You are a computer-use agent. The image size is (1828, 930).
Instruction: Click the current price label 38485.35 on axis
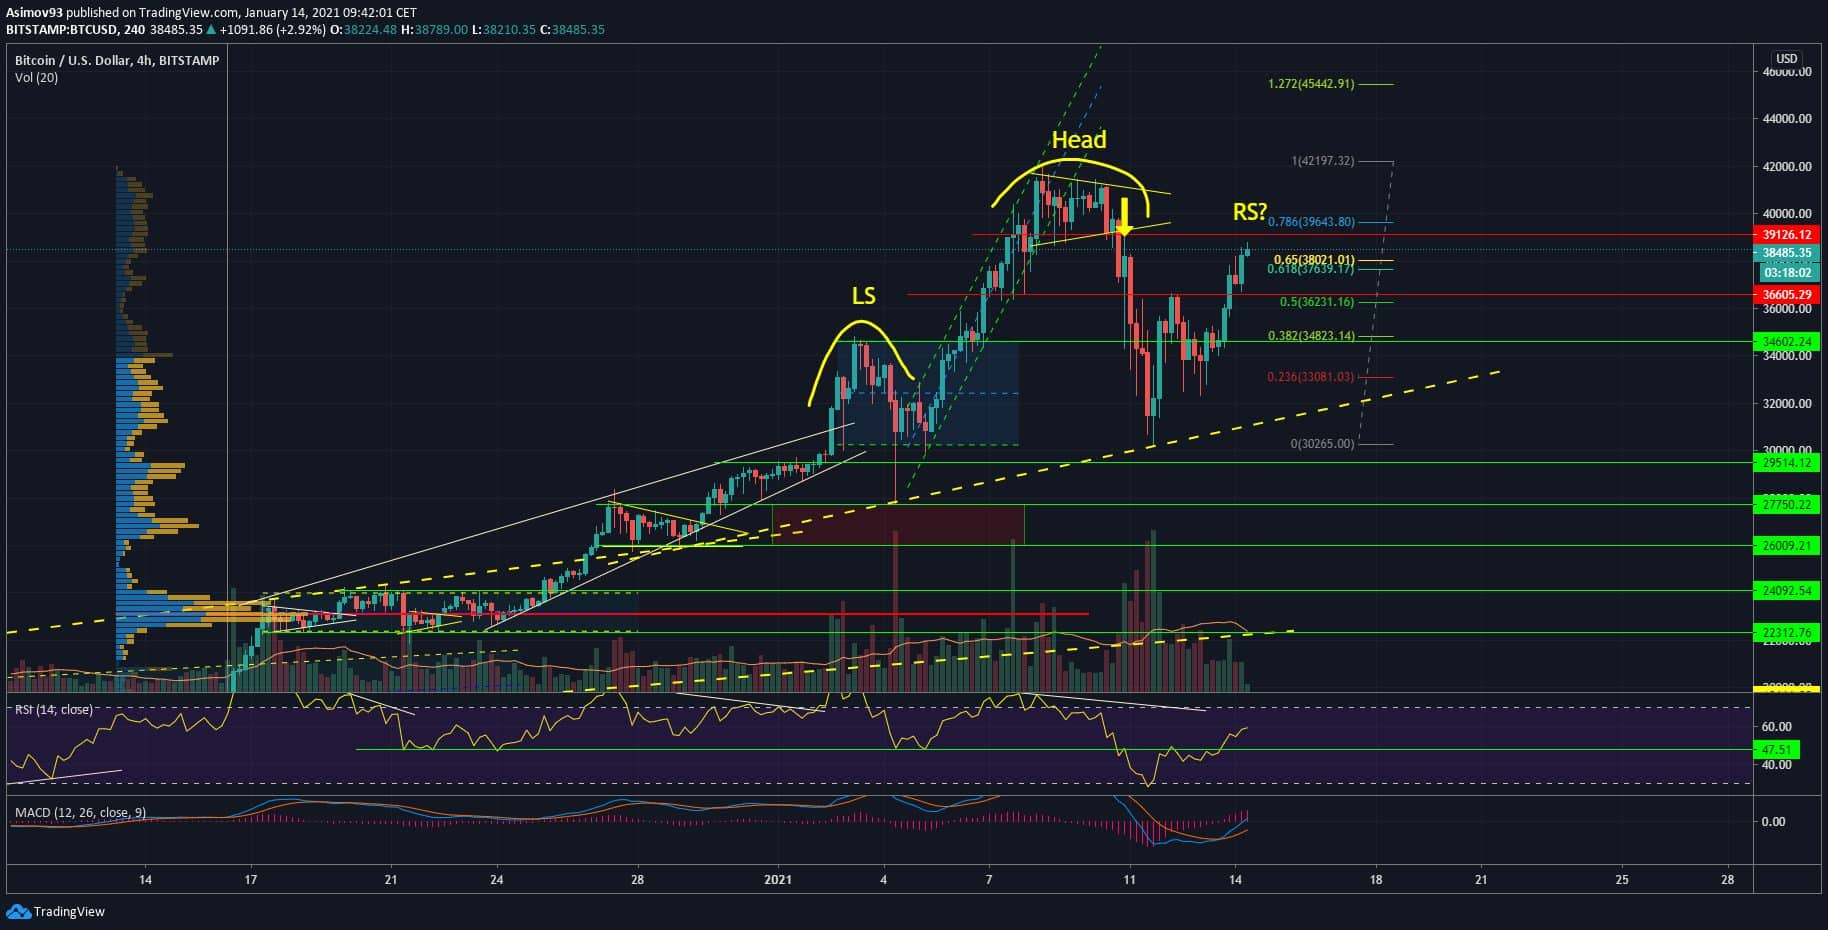point(1787,253)
